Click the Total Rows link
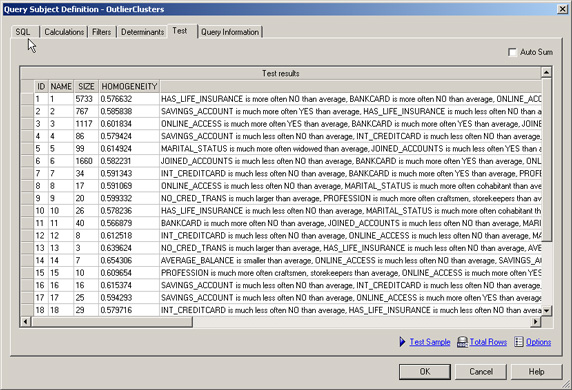This screenshot has width=572, height=390. pos(488,342)
